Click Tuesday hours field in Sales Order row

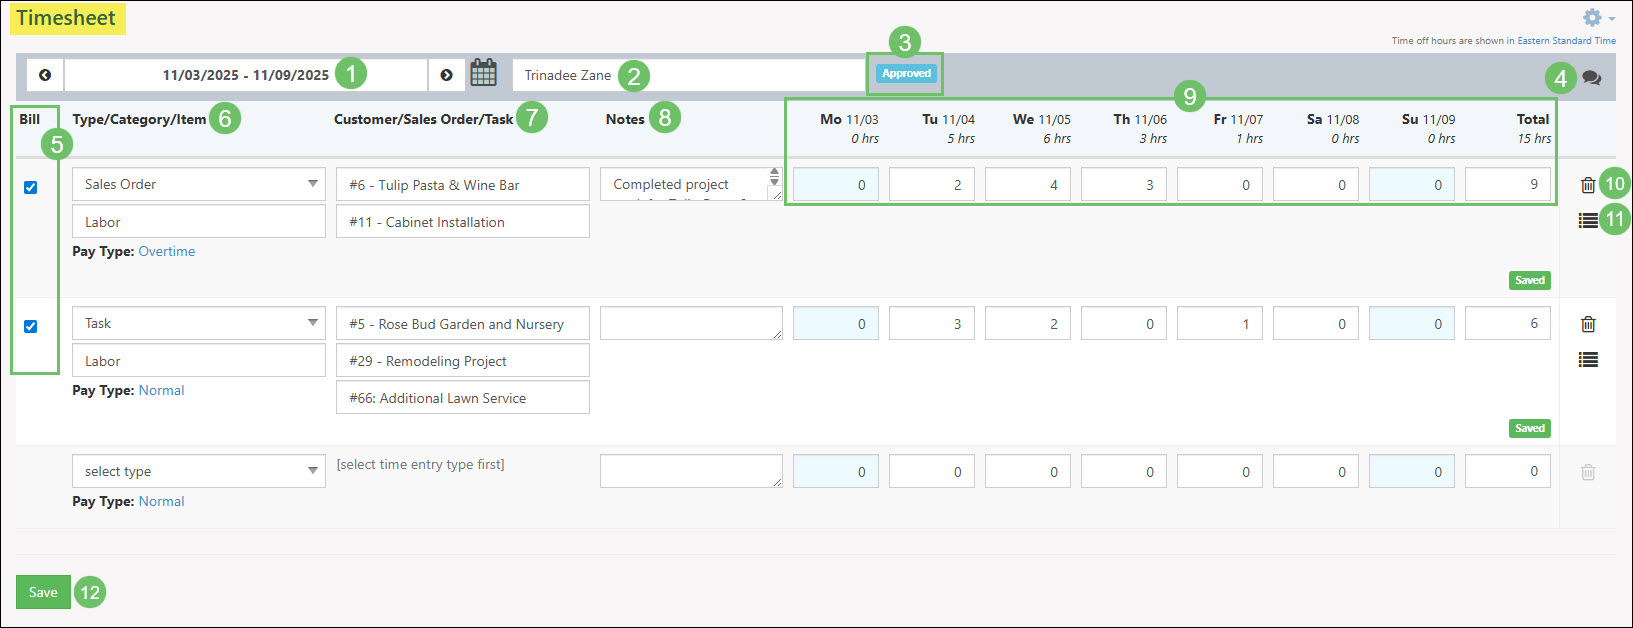coord(932,184)
